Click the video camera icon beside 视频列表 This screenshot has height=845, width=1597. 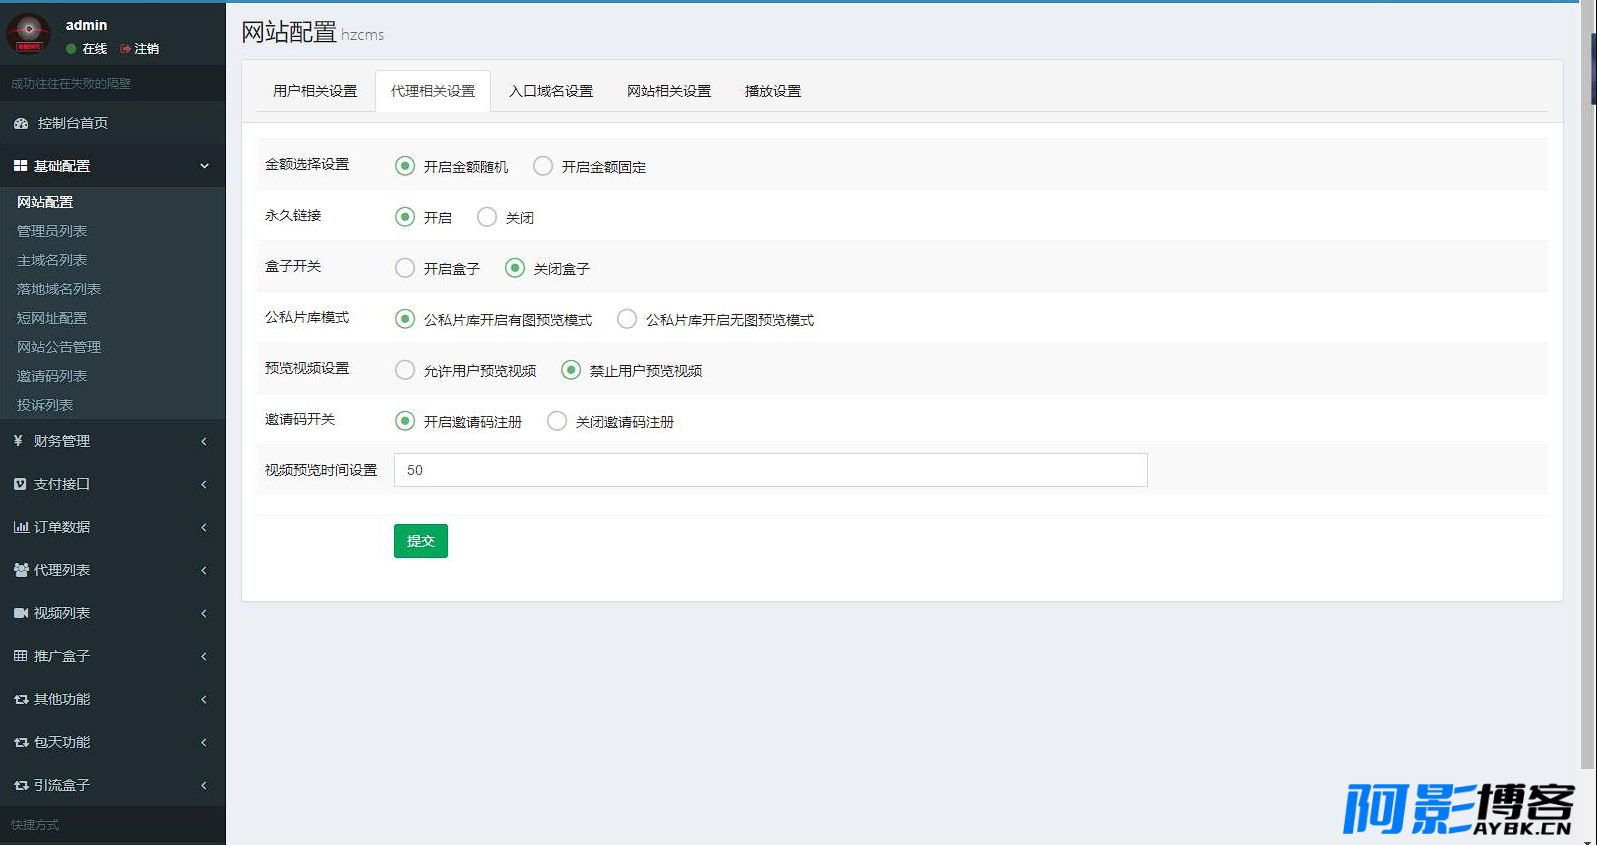pos(21,613)
